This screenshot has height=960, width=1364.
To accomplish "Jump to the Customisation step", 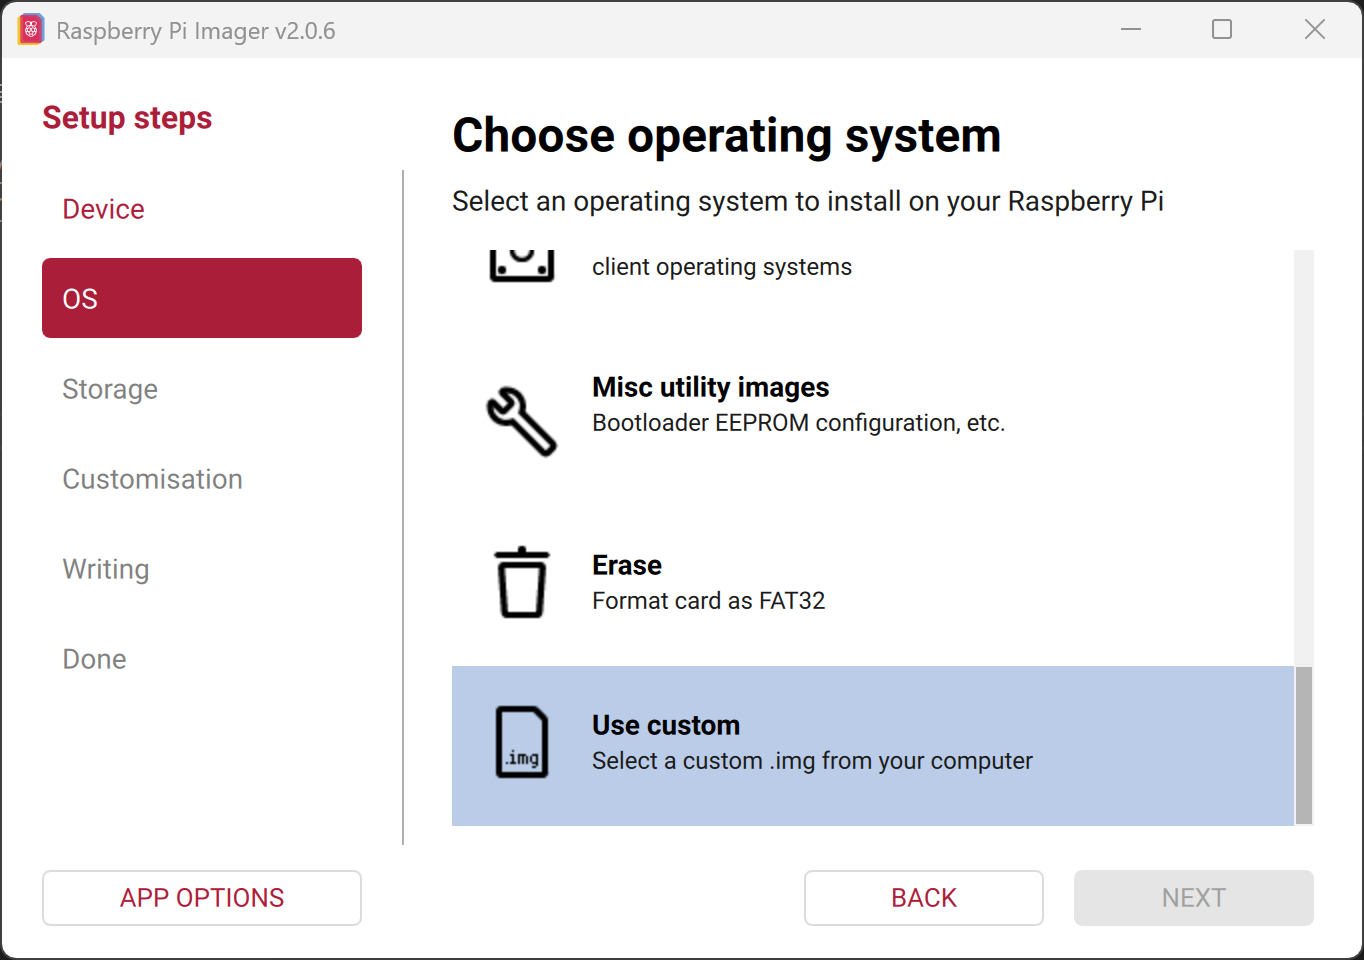I will pos(152,479).
